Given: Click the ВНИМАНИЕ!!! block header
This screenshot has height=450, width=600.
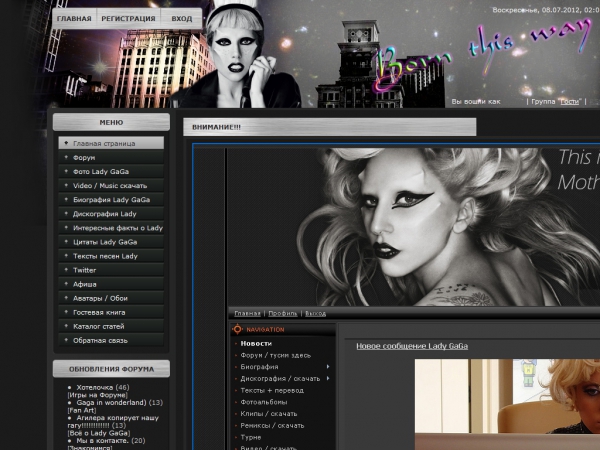Looking at the screenshot, I should pyautogui.click(x=330, y=127).
